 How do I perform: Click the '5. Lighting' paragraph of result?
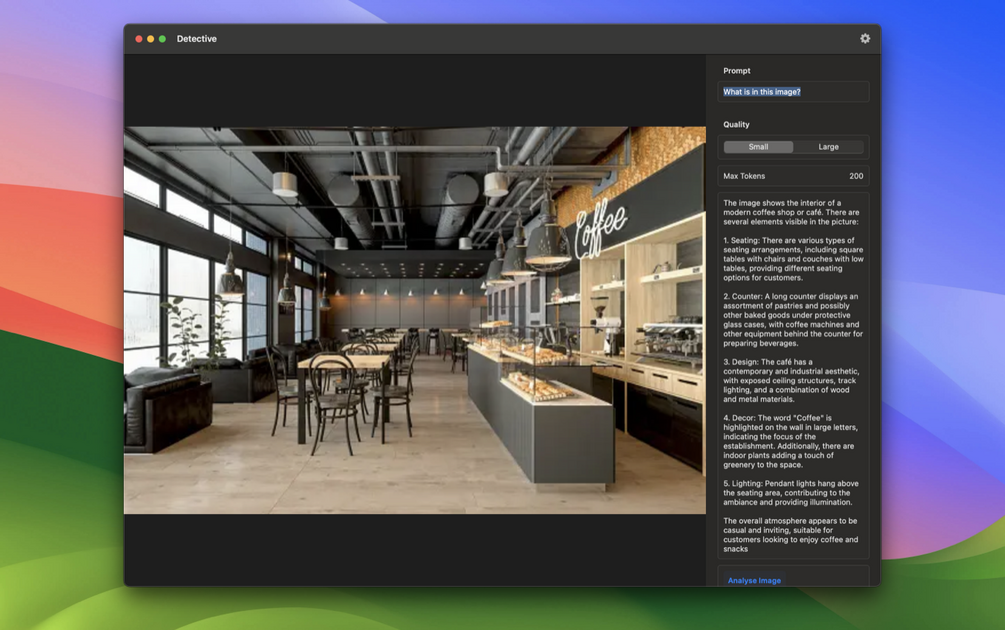point(790,493)
